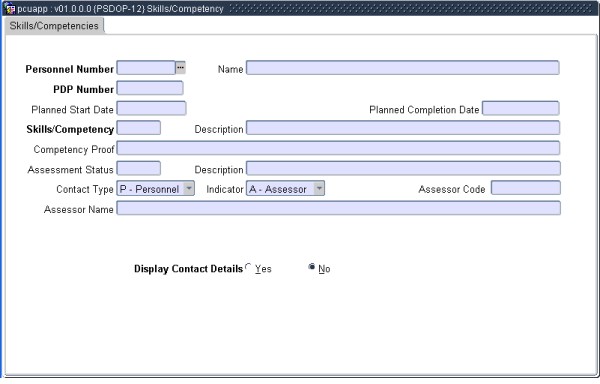Switch to the Skills/Competencies tab
The width and height of the screenshot is (600, 384).
[x=54, y=26]
